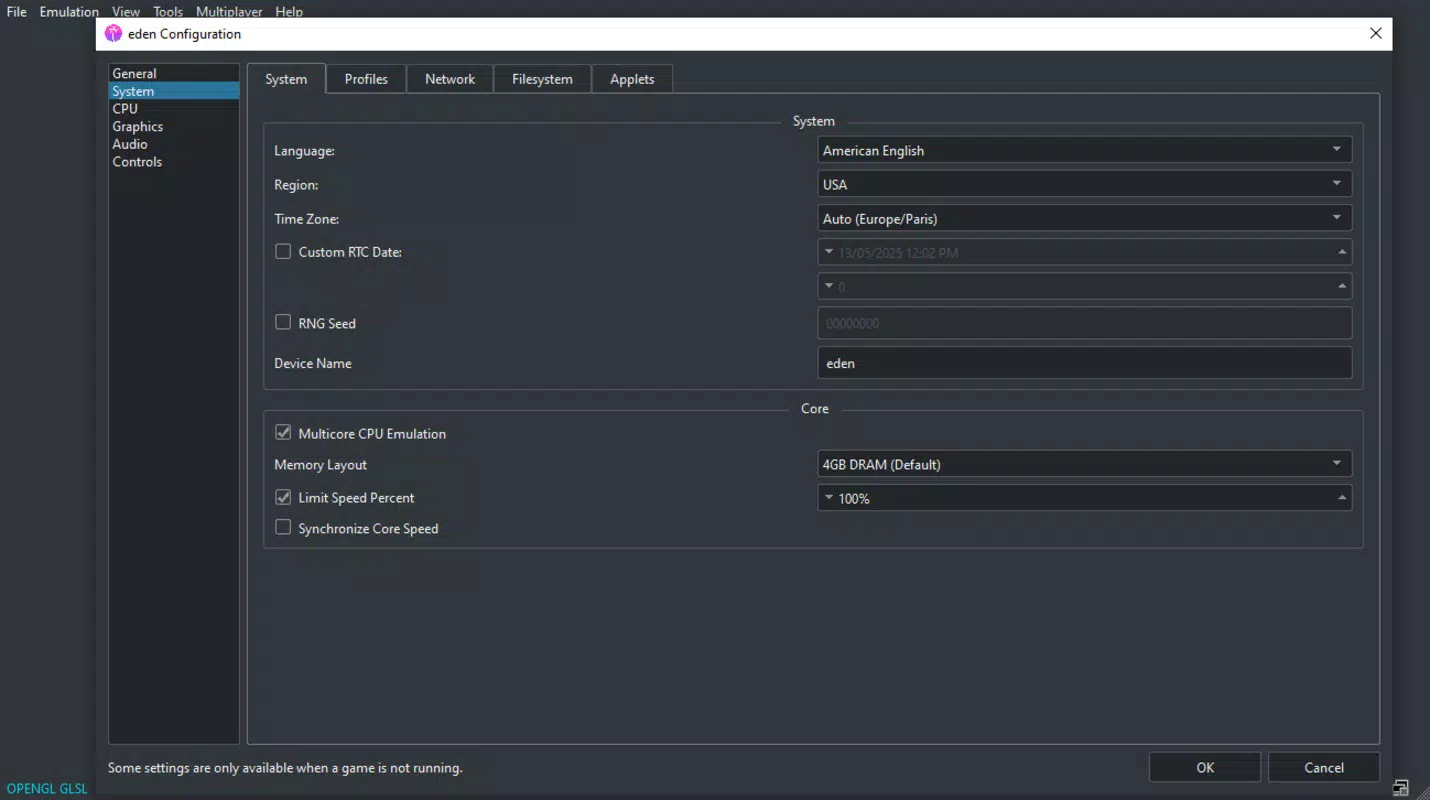Open the Language dropdown
The height and width of the screenshot is (800, 1430).
[x=1085, y=150]
